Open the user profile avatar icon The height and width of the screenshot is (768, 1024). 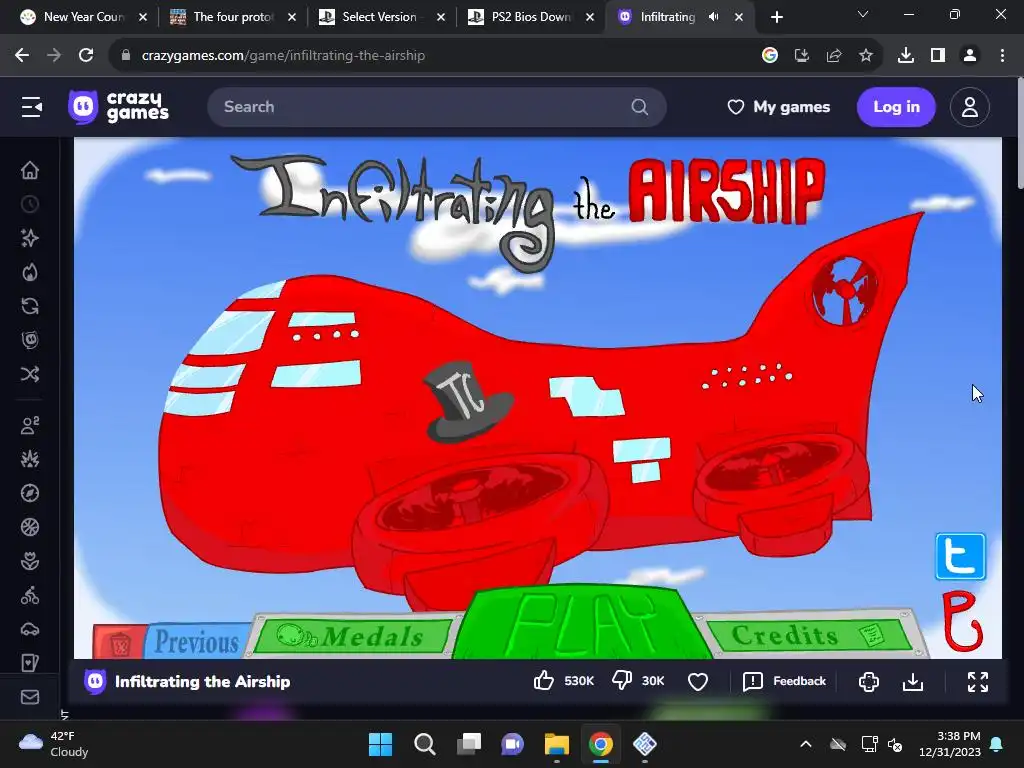[970, 106]
